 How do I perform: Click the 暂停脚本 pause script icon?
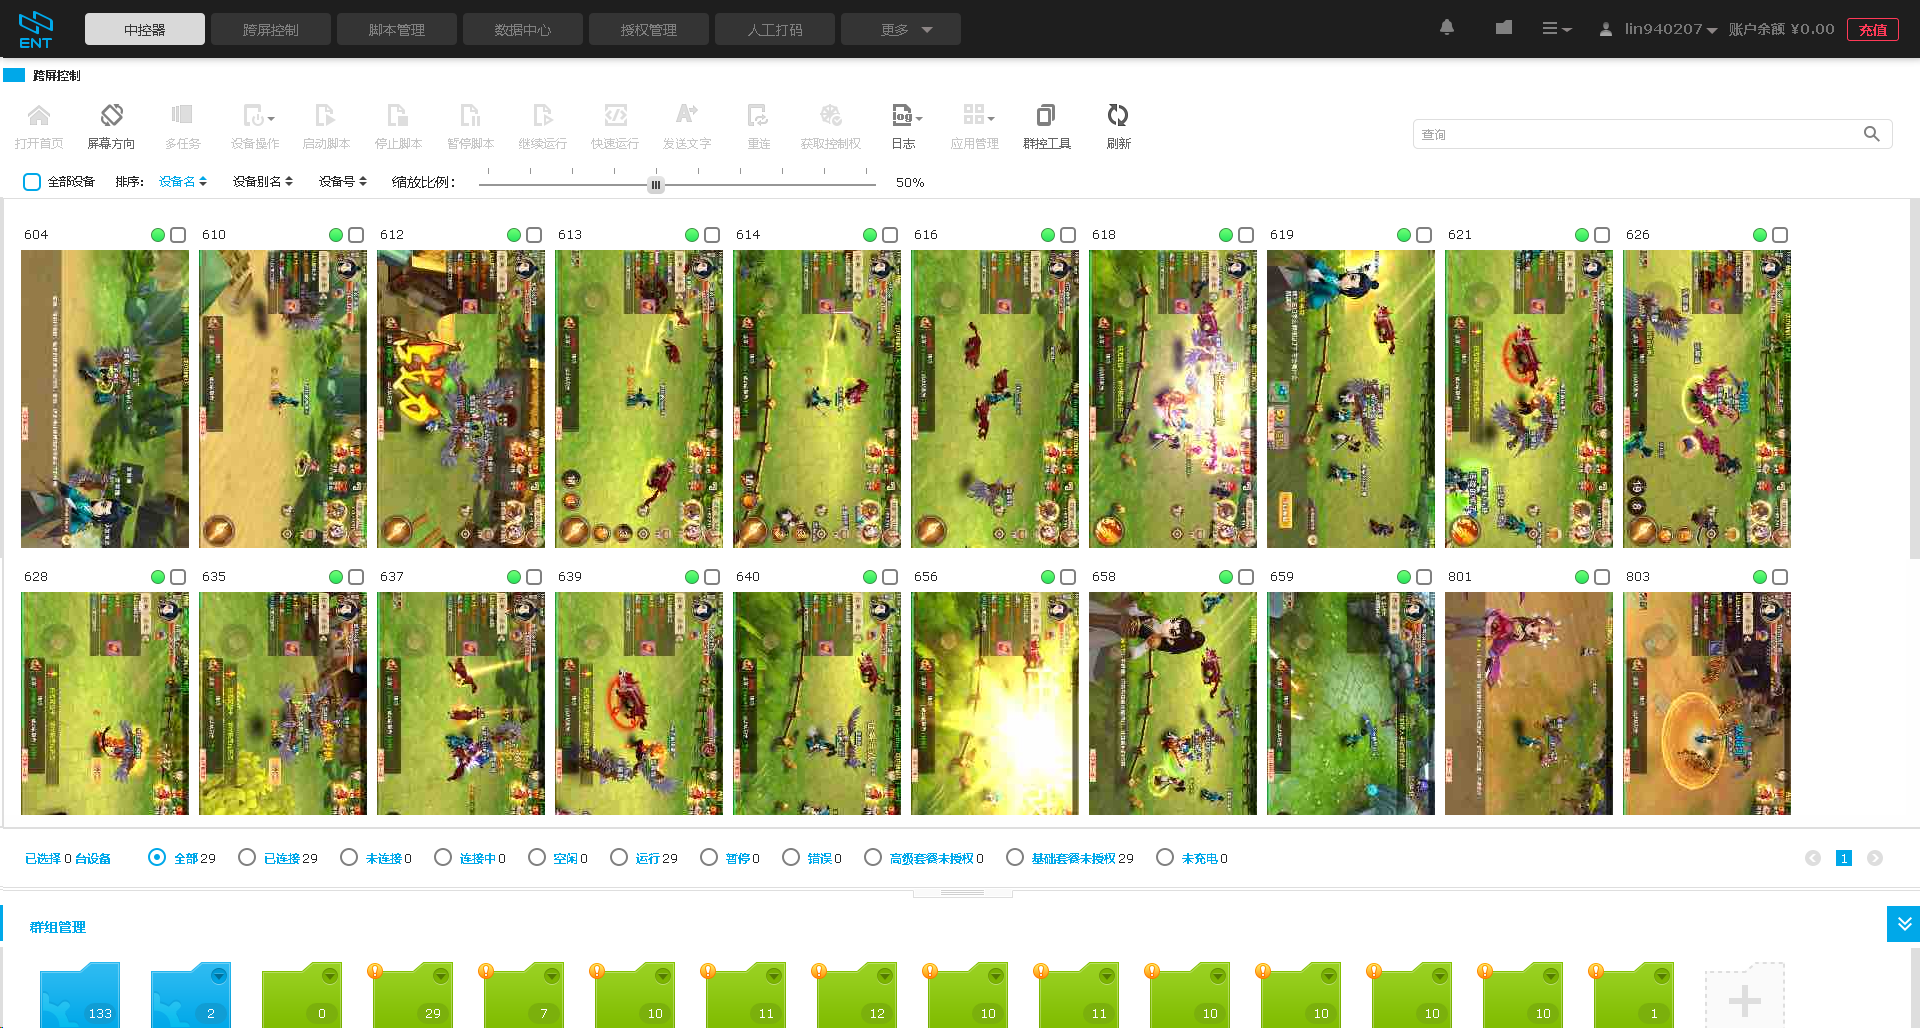(470, 115)
